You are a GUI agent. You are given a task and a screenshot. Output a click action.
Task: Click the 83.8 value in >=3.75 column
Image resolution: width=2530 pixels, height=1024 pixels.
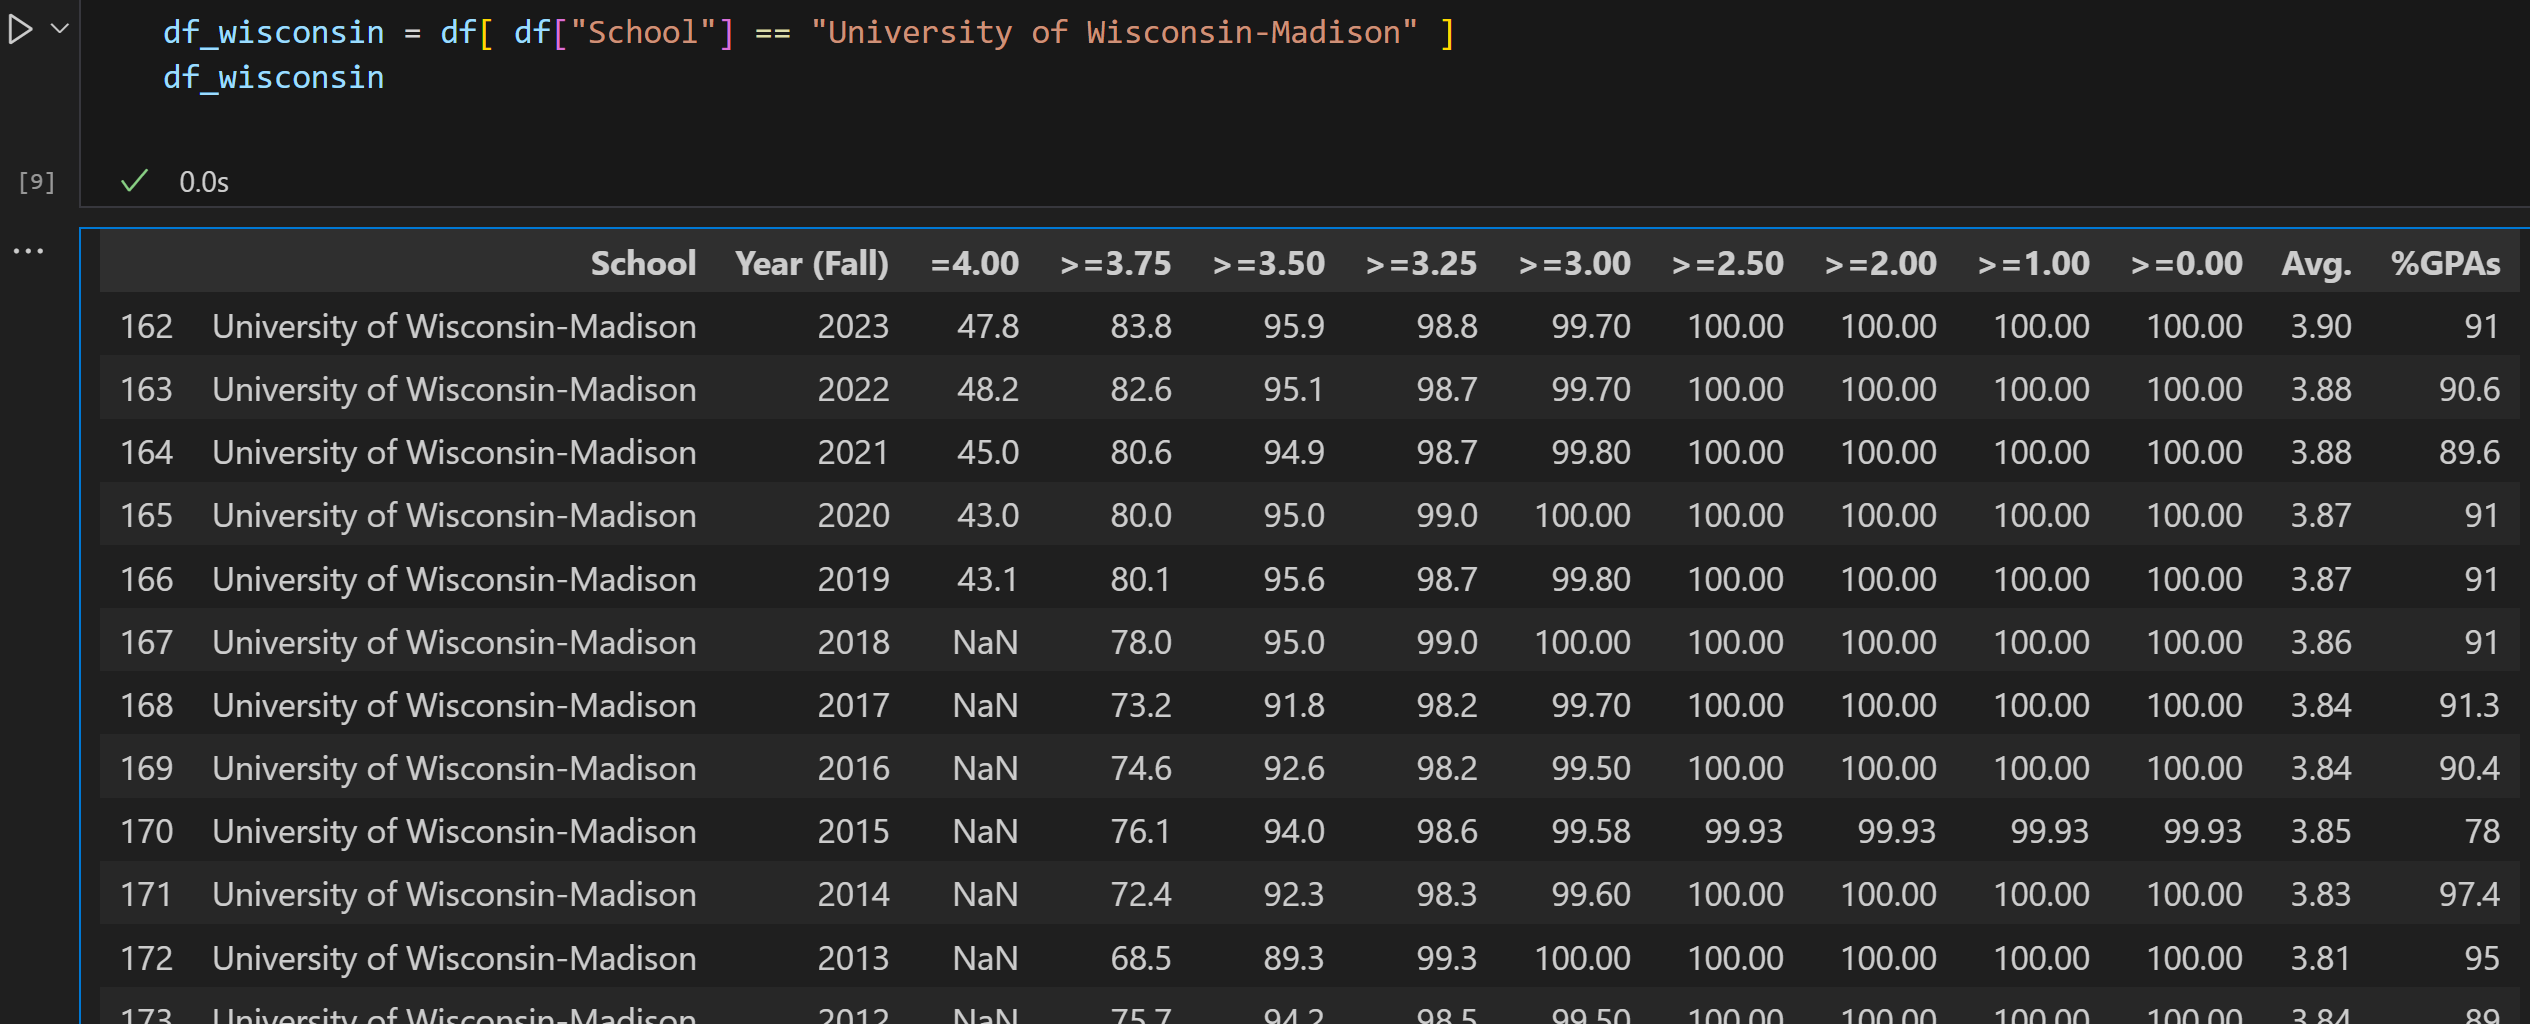(1141, 326)
